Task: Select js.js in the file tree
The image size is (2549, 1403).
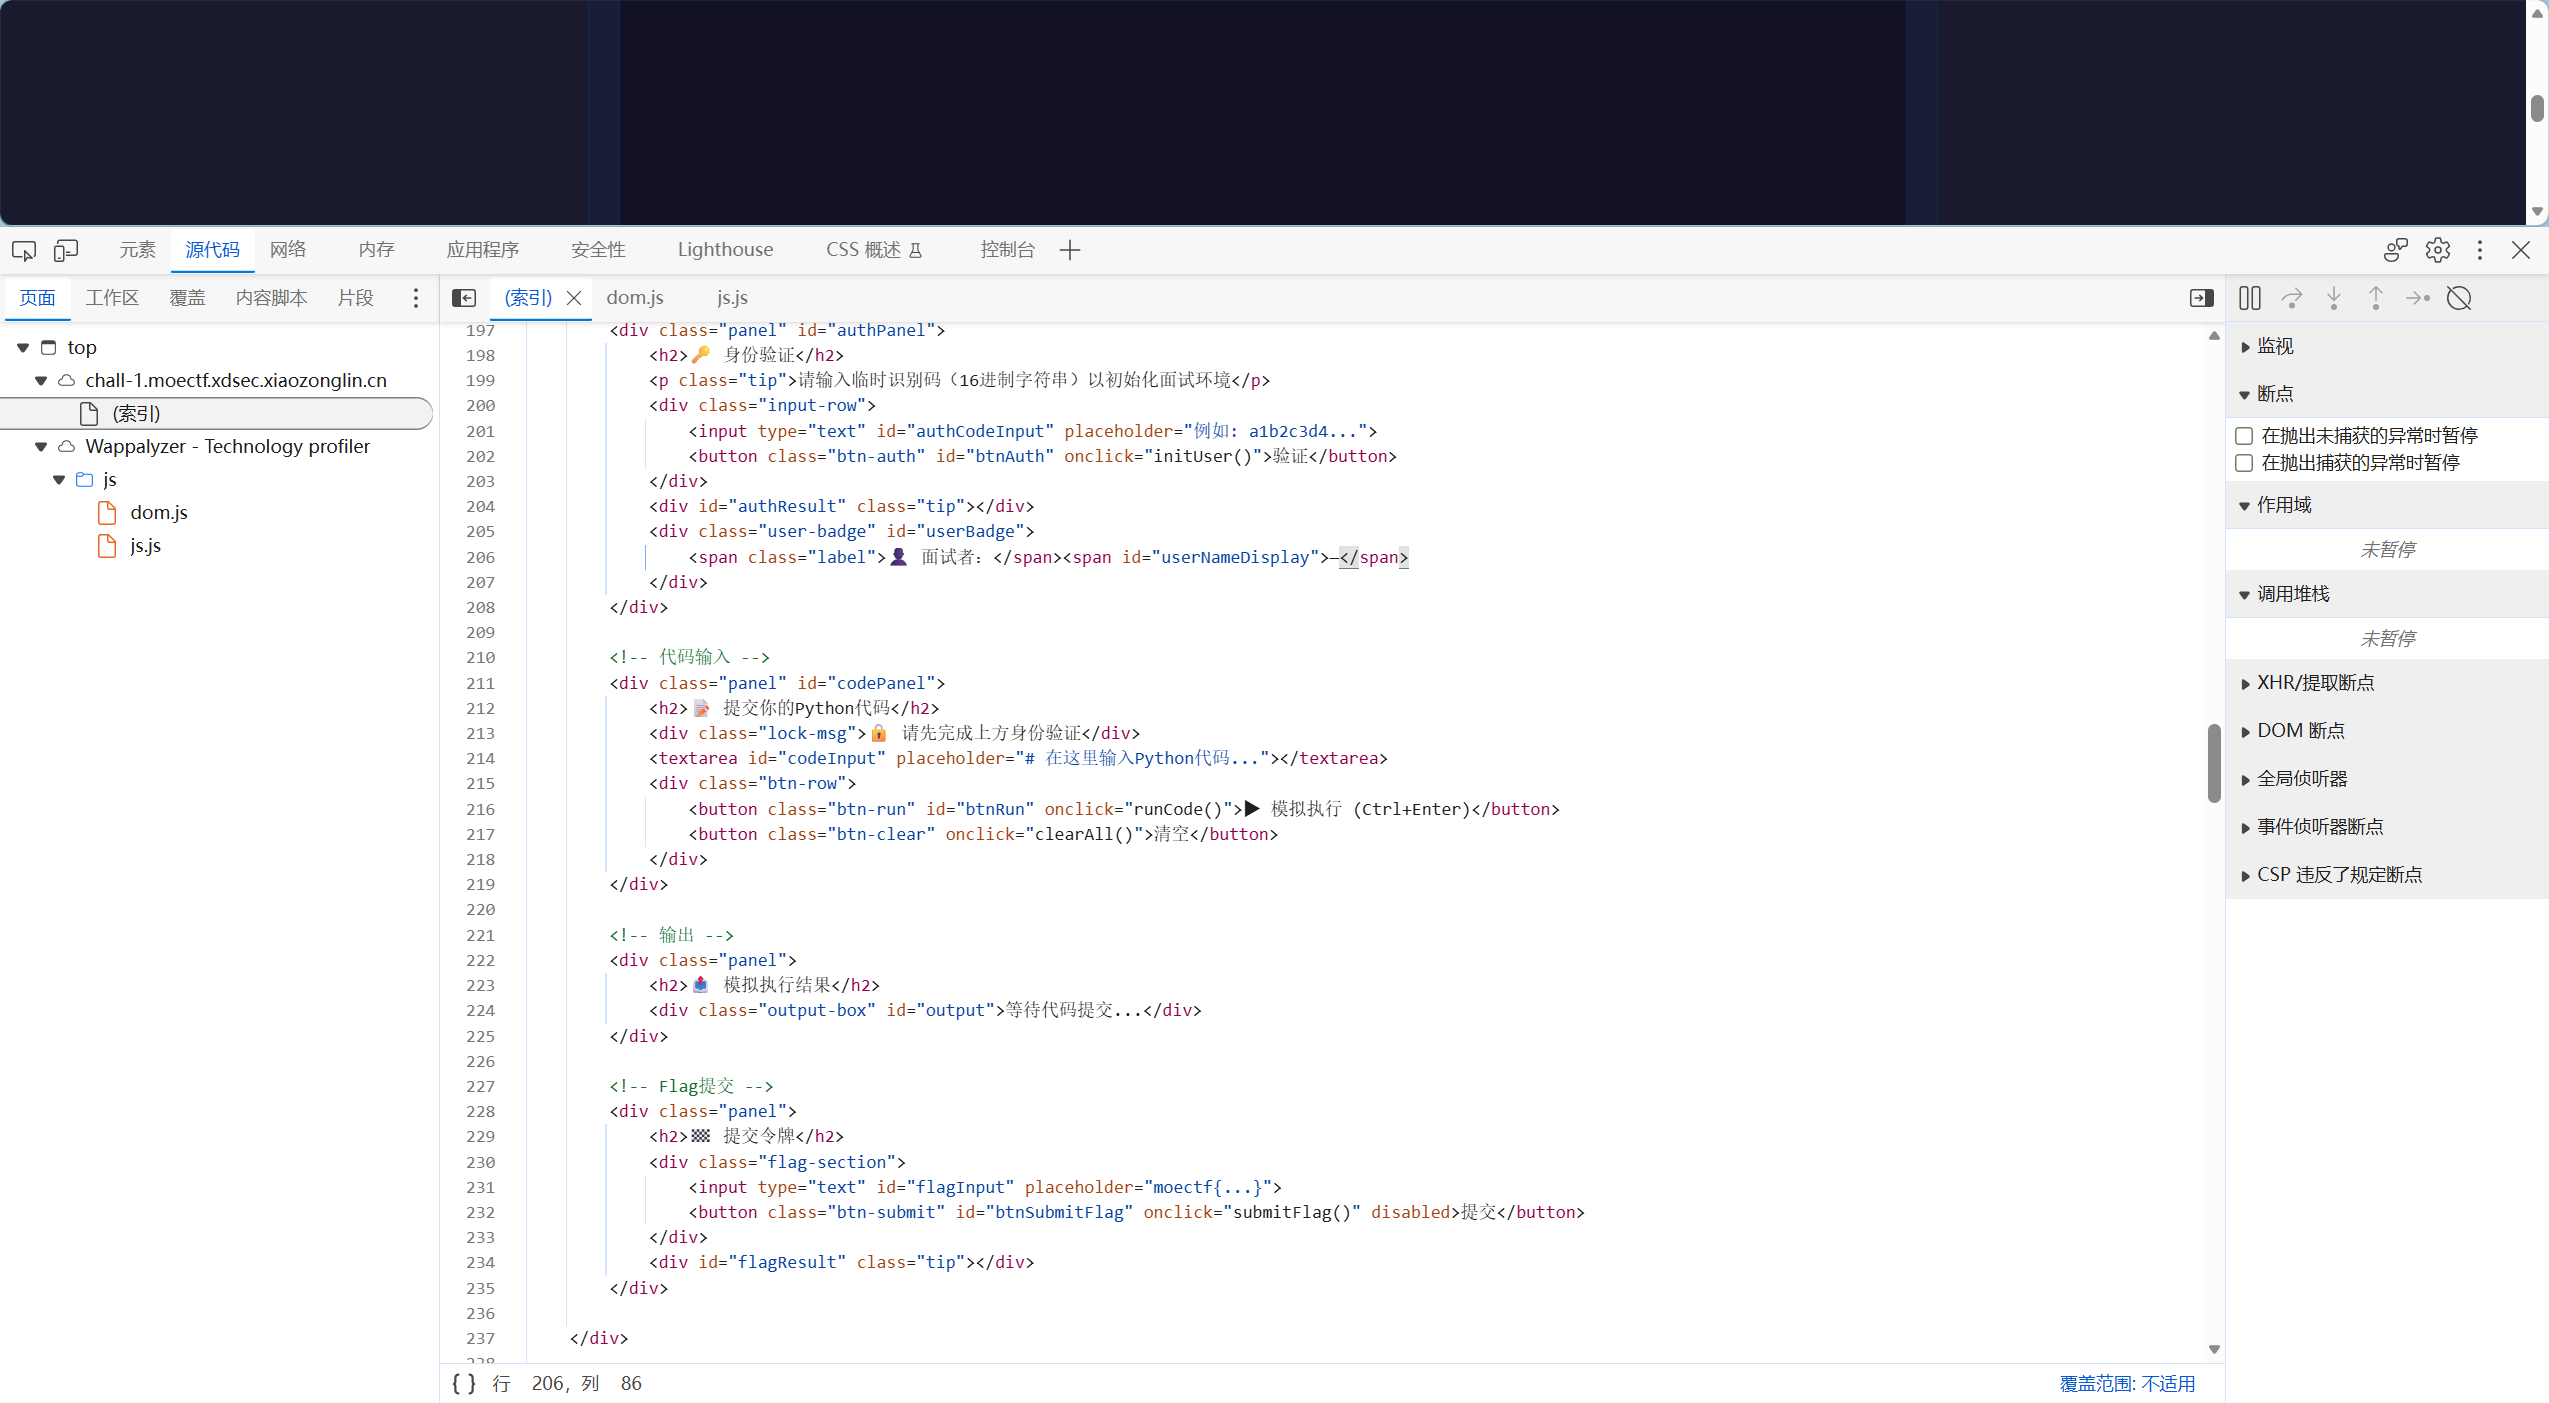Action: point(145,546)
